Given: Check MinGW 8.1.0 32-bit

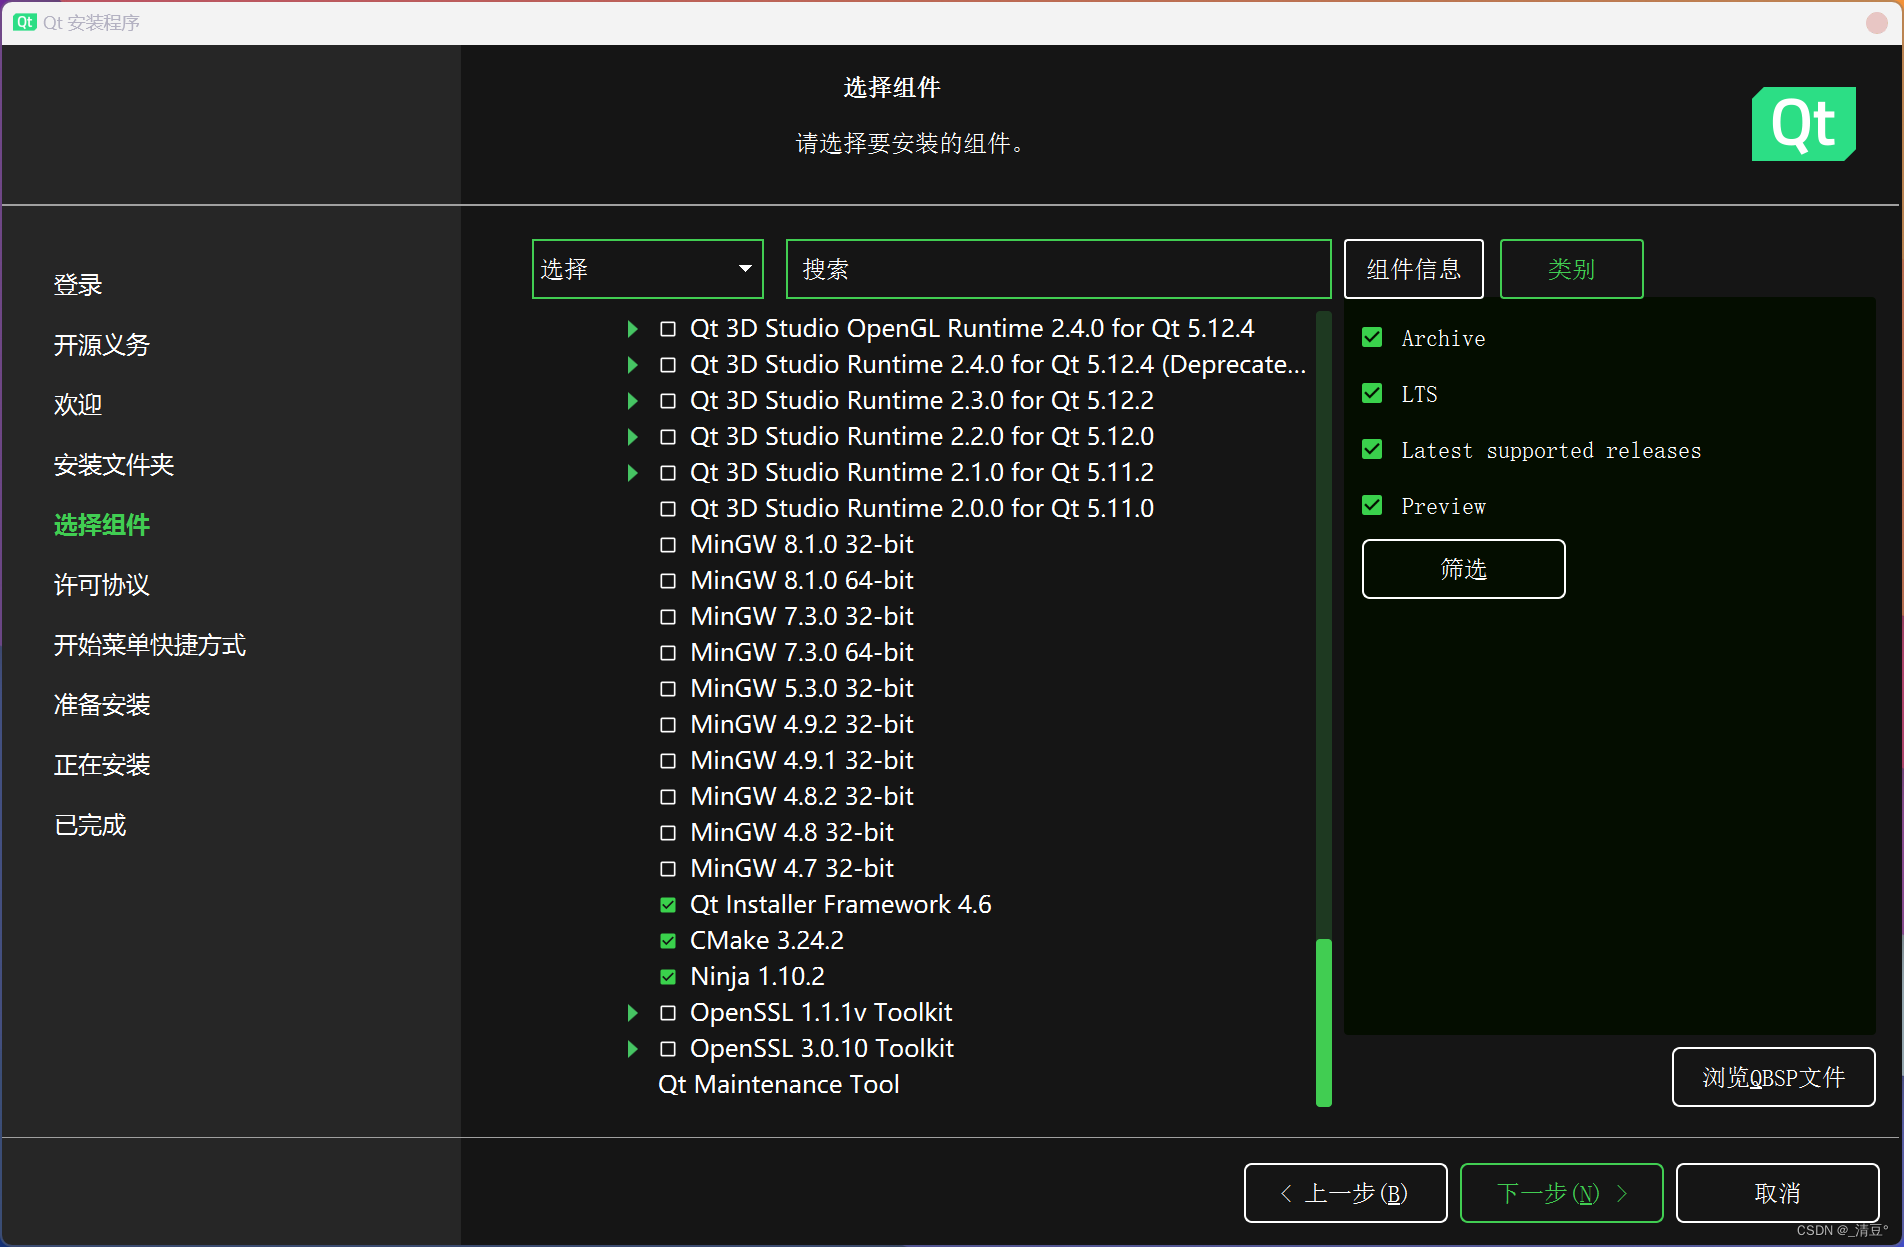Looking at the screenshot, I should point(668,545).
